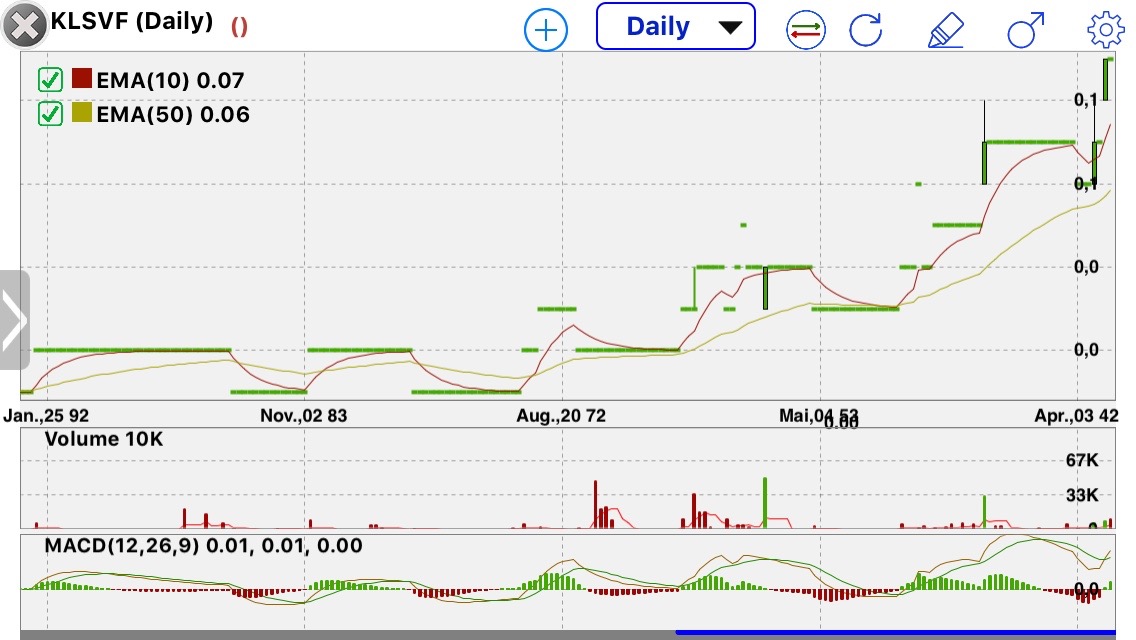1136x640 pixels.
Task: Refresh the chart data
Action: coord(865,29)
